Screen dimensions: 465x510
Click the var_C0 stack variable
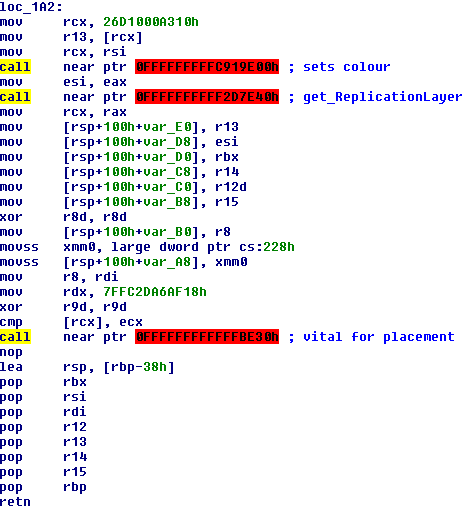pyautogui.click(x=168, y=187)
